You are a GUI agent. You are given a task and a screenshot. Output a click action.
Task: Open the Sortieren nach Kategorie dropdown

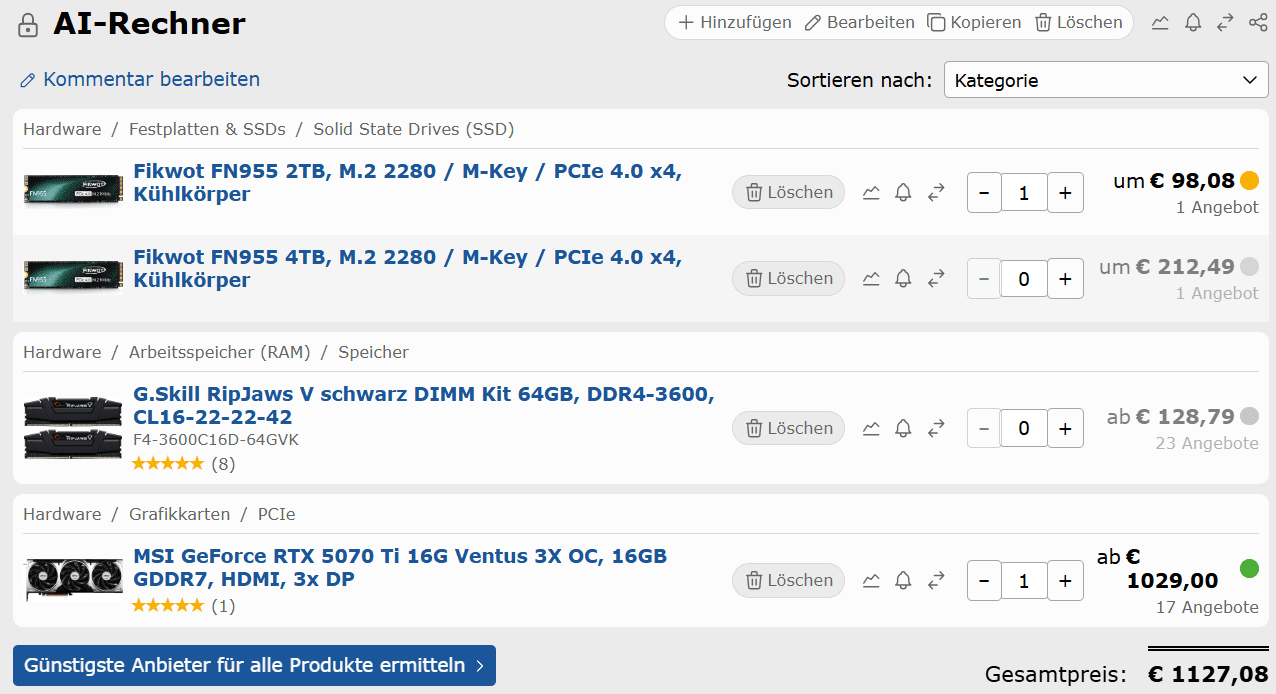point(1106,81)
